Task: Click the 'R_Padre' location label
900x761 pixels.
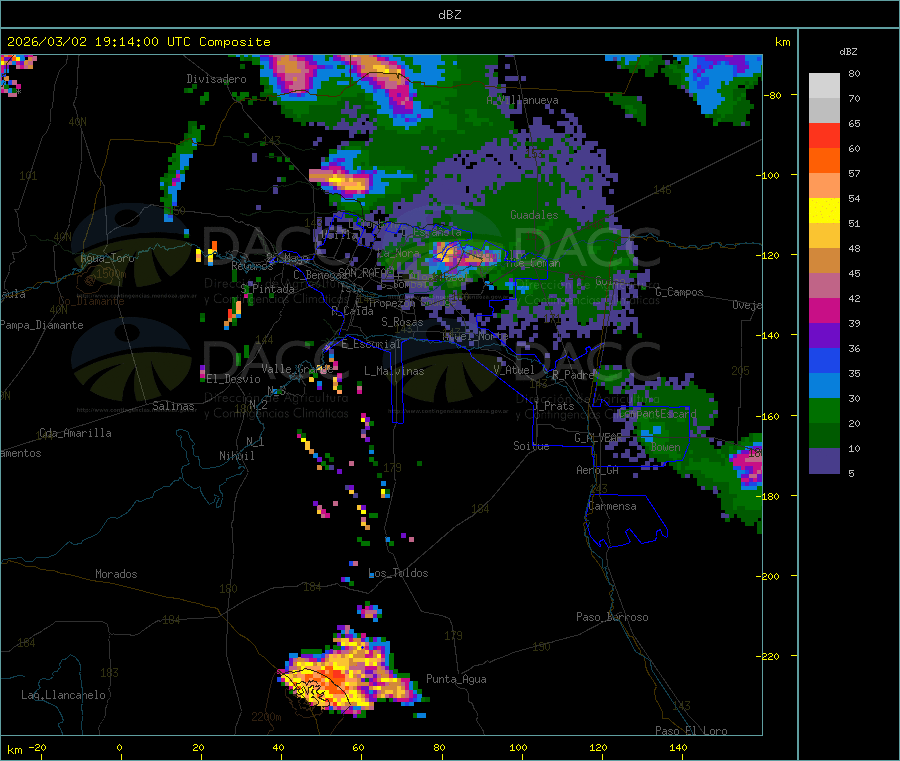Action: click(x=573, y=375)
